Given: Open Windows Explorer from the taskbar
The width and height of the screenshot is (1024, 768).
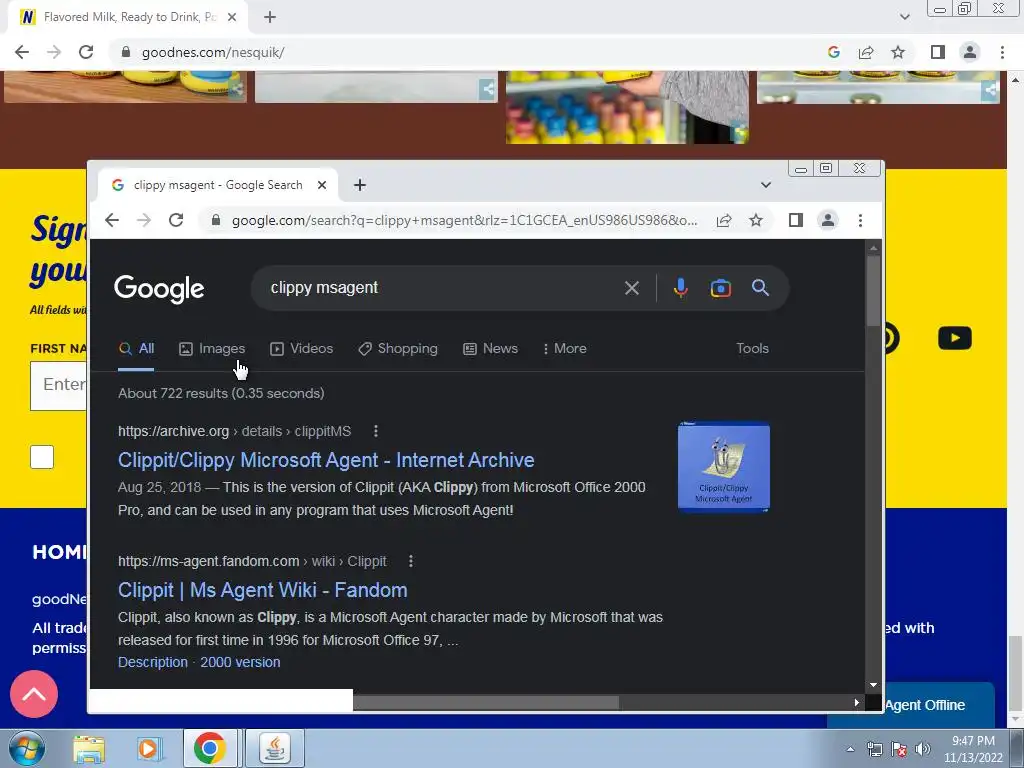Looking at the screenshot, I should (x=88, y=749).
